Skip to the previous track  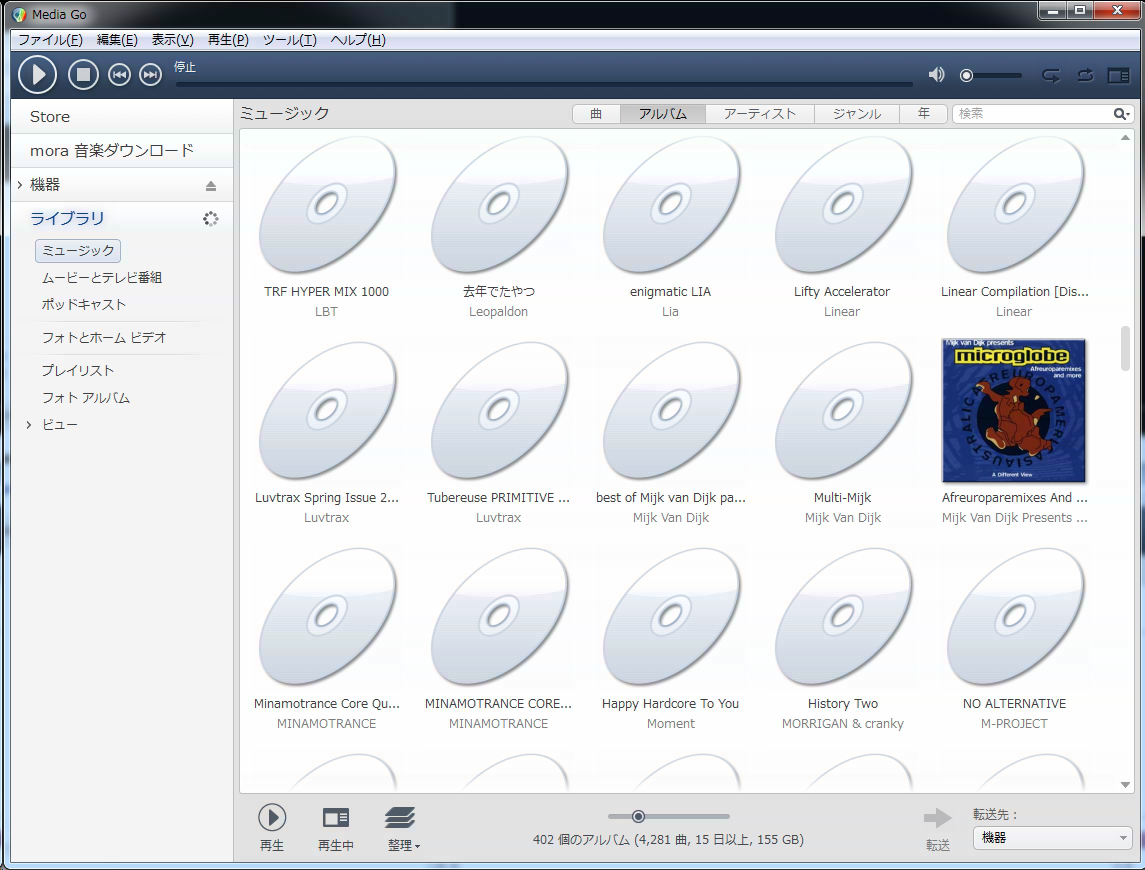pos(119,75)
